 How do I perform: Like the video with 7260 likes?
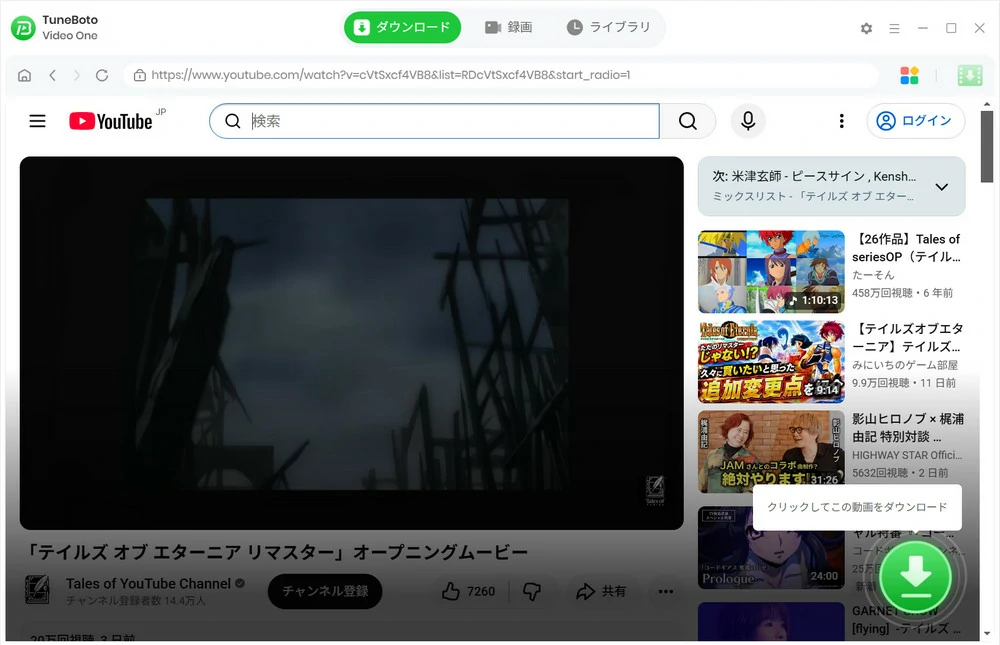point(468,591)
